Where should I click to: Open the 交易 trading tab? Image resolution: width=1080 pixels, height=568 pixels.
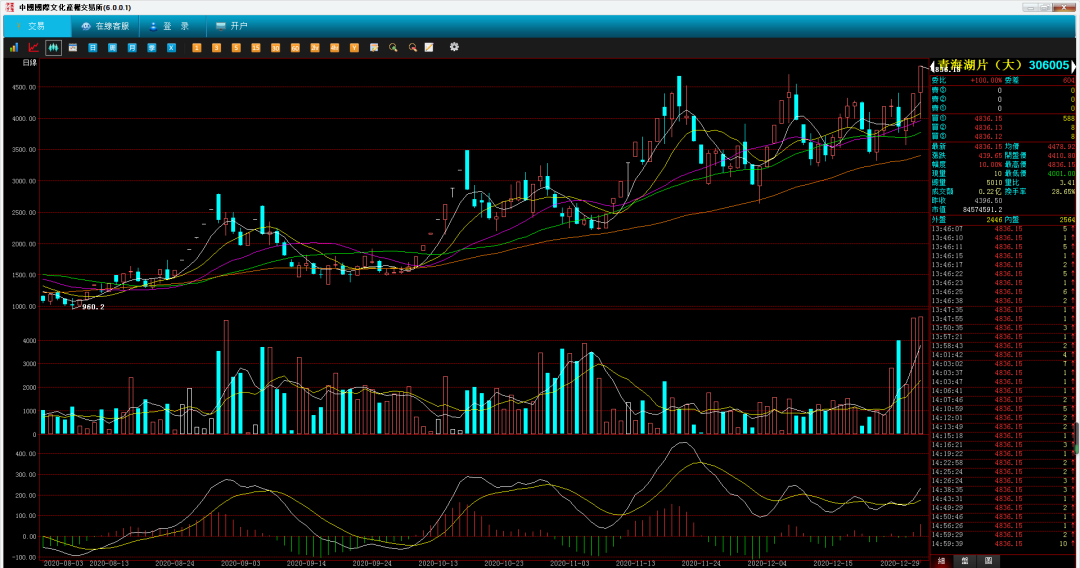(37, 26)
